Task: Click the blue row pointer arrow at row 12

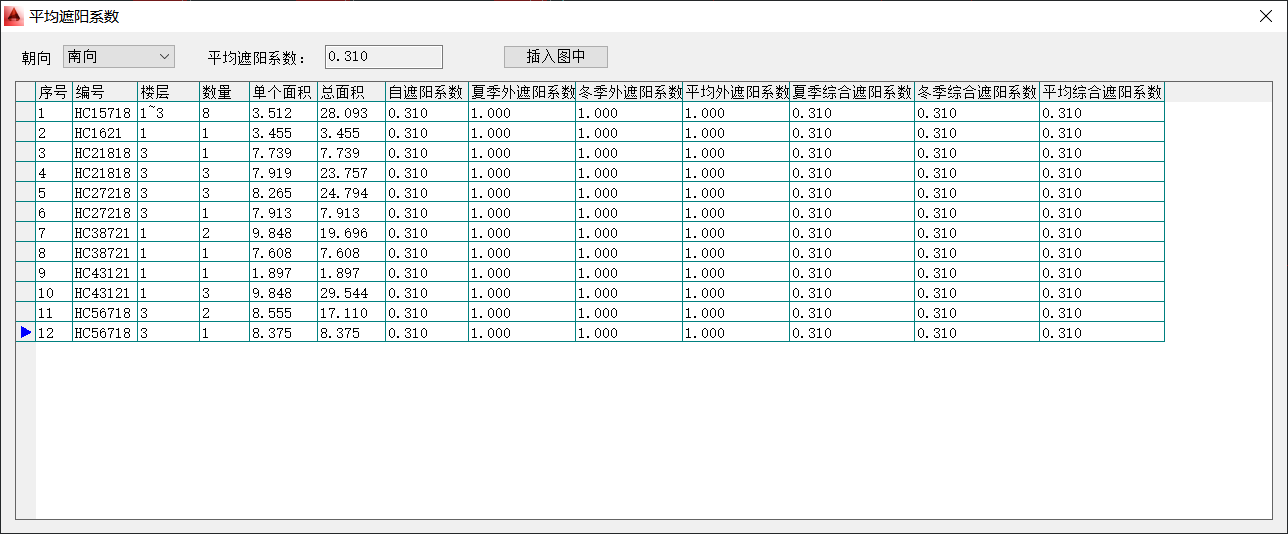Action: coord(25,332)
